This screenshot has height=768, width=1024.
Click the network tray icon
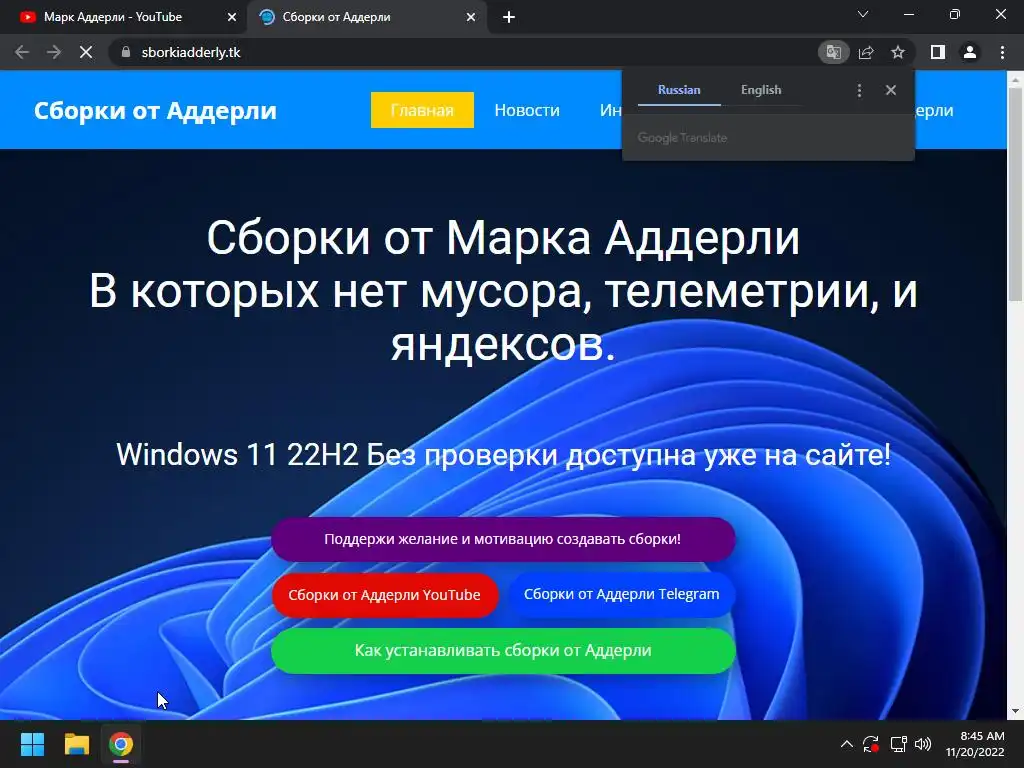(x=898, y=744)
